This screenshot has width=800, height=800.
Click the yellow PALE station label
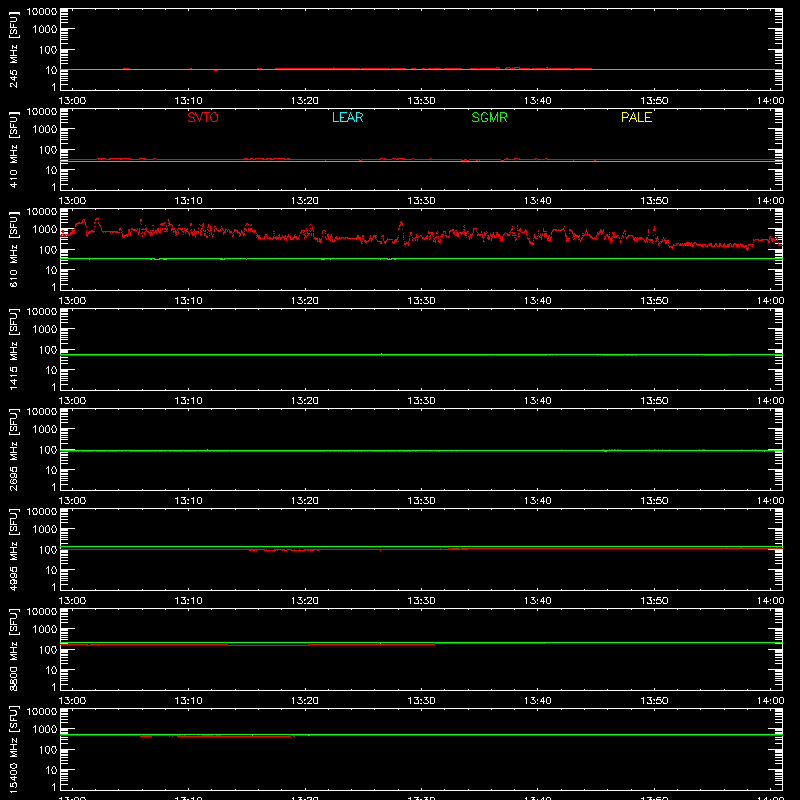pos(636,117)
